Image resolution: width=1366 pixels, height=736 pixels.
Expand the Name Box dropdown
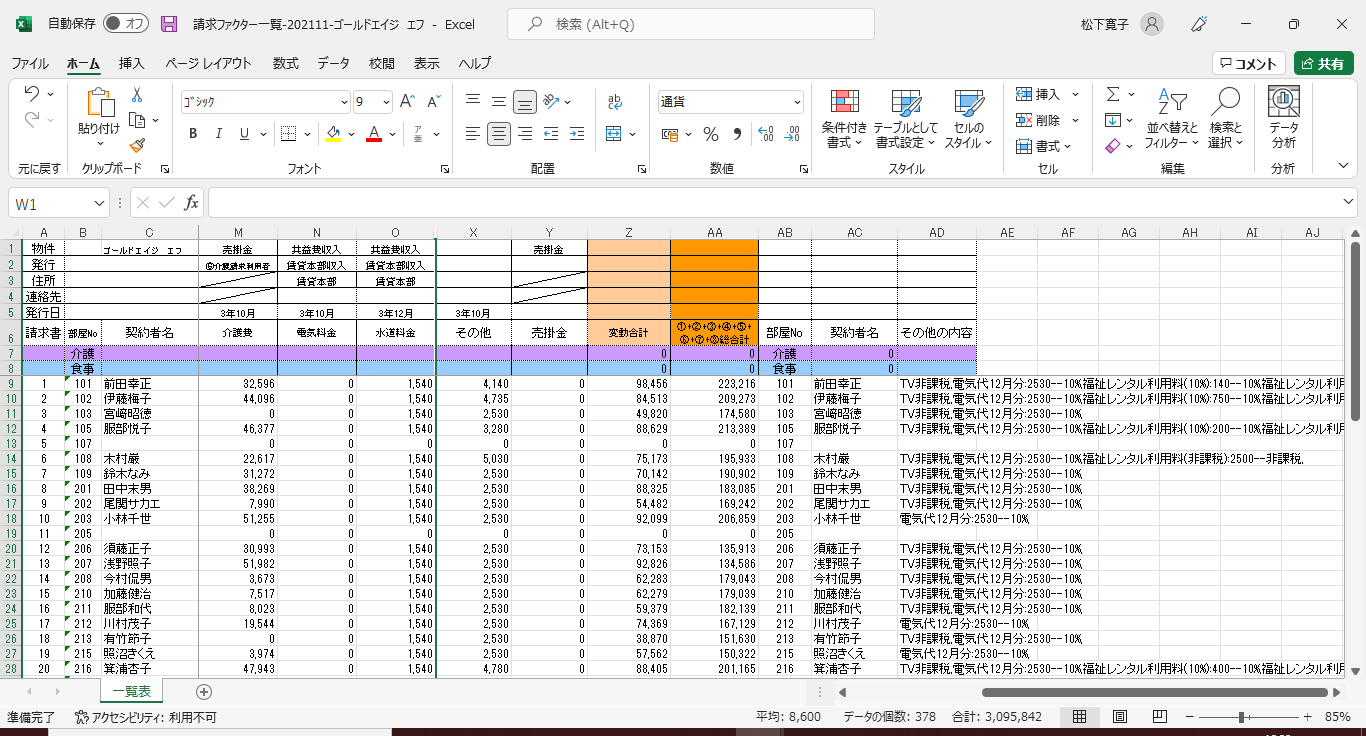pyautogui.click(x=99, y=203)
